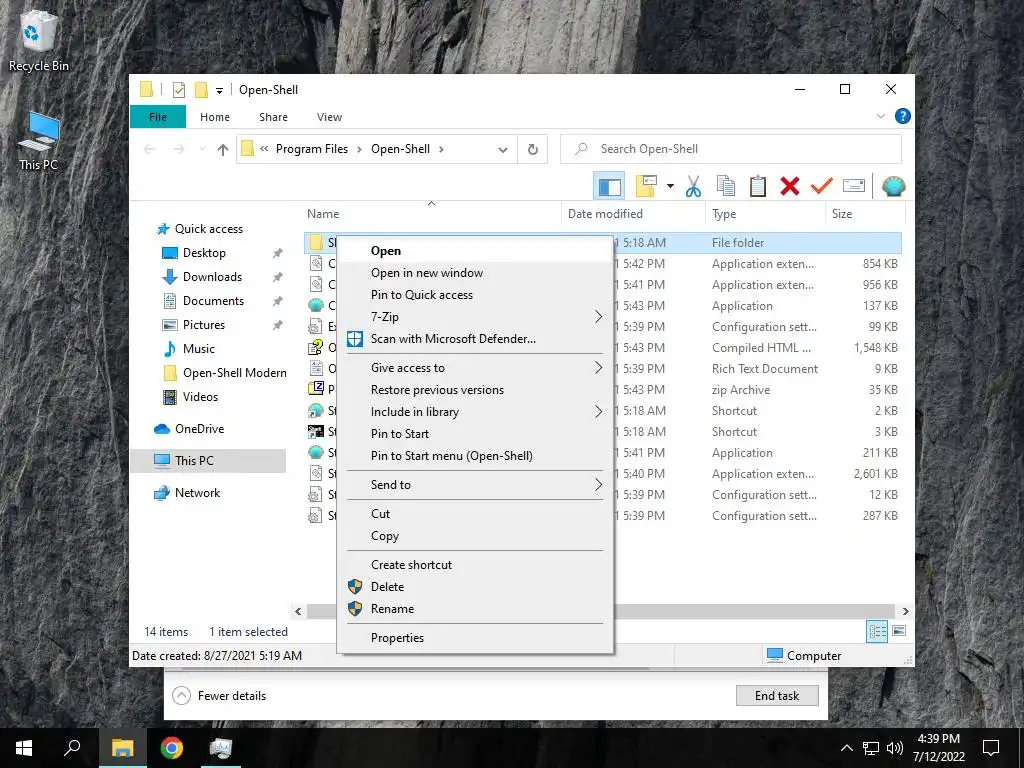This screenshot has height=768, width=1024.
Task: Click in the Search Open-Shell box
Action: [731, 149]
